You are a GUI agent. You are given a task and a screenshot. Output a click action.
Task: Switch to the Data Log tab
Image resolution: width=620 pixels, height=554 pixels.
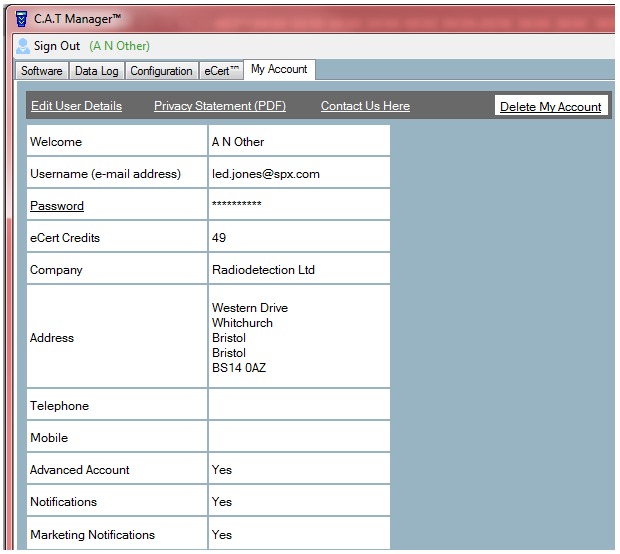[x=96, y=71]
